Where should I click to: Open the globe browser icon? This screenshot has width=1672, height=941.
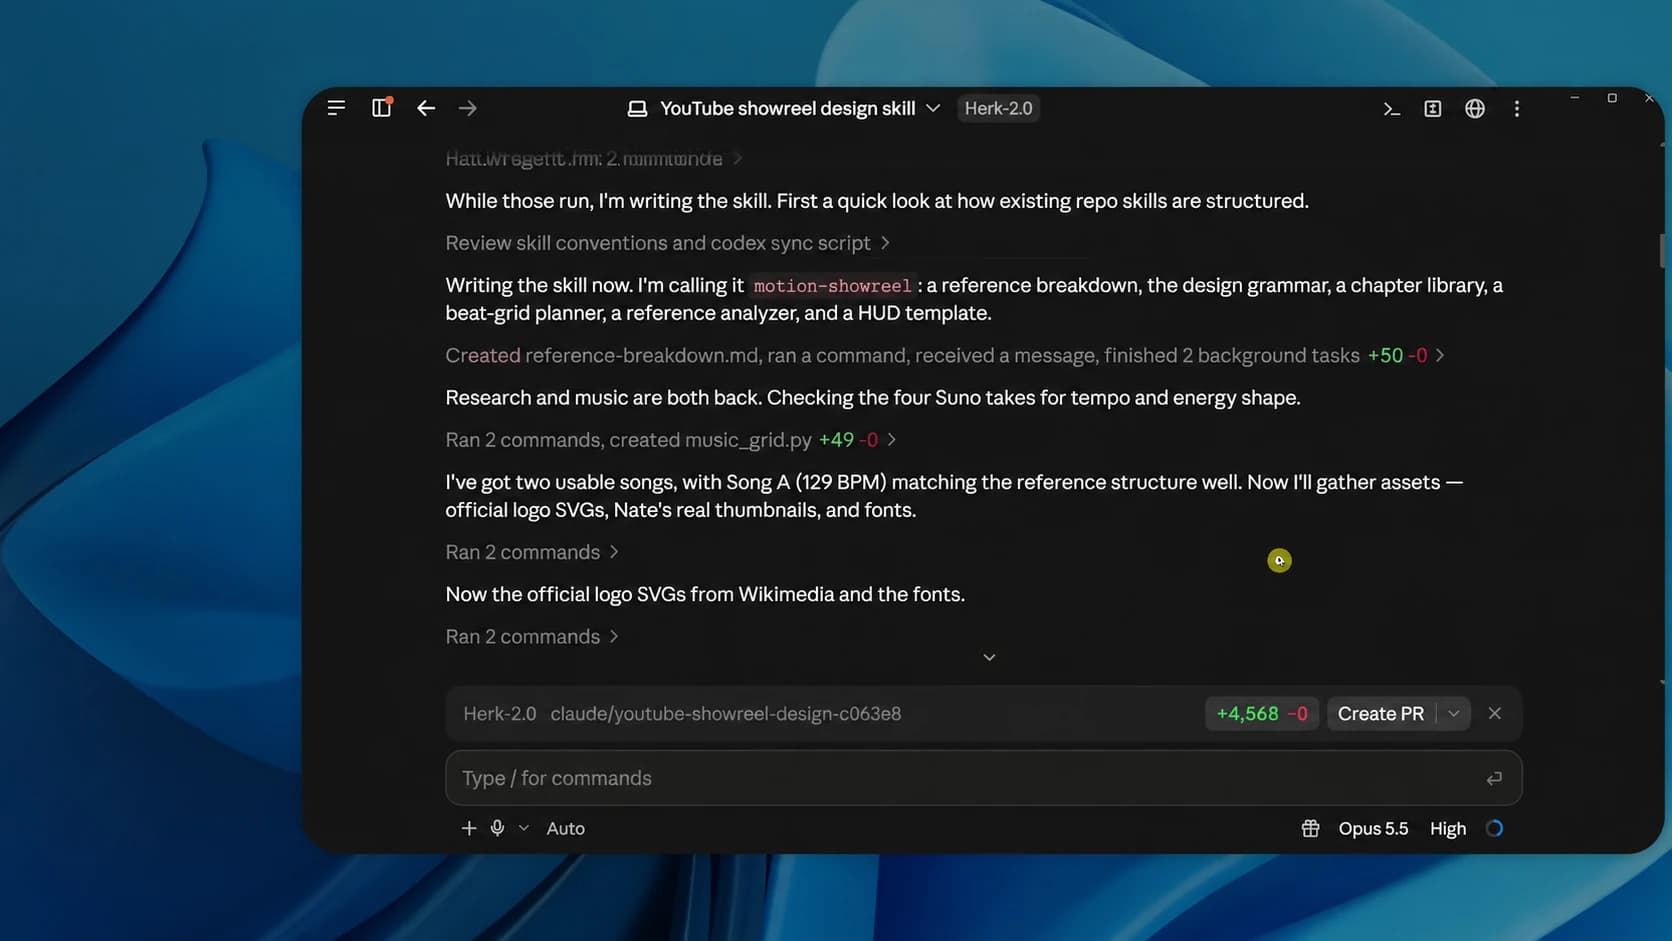(1475, 109)
